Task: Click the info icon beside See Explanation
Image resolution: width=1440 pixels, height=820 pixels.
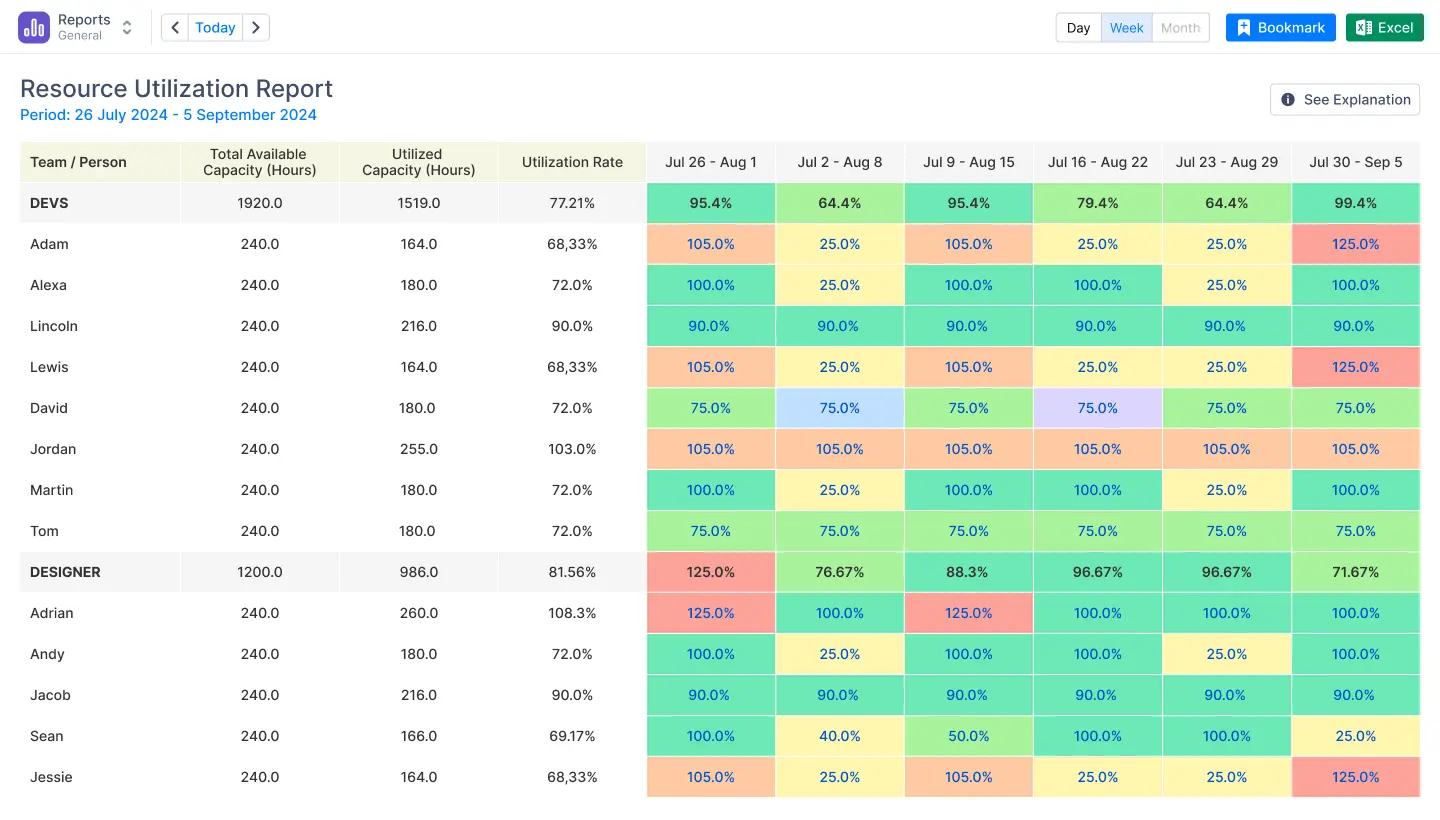Action: pyautogui.click(x=1289, y=99)
